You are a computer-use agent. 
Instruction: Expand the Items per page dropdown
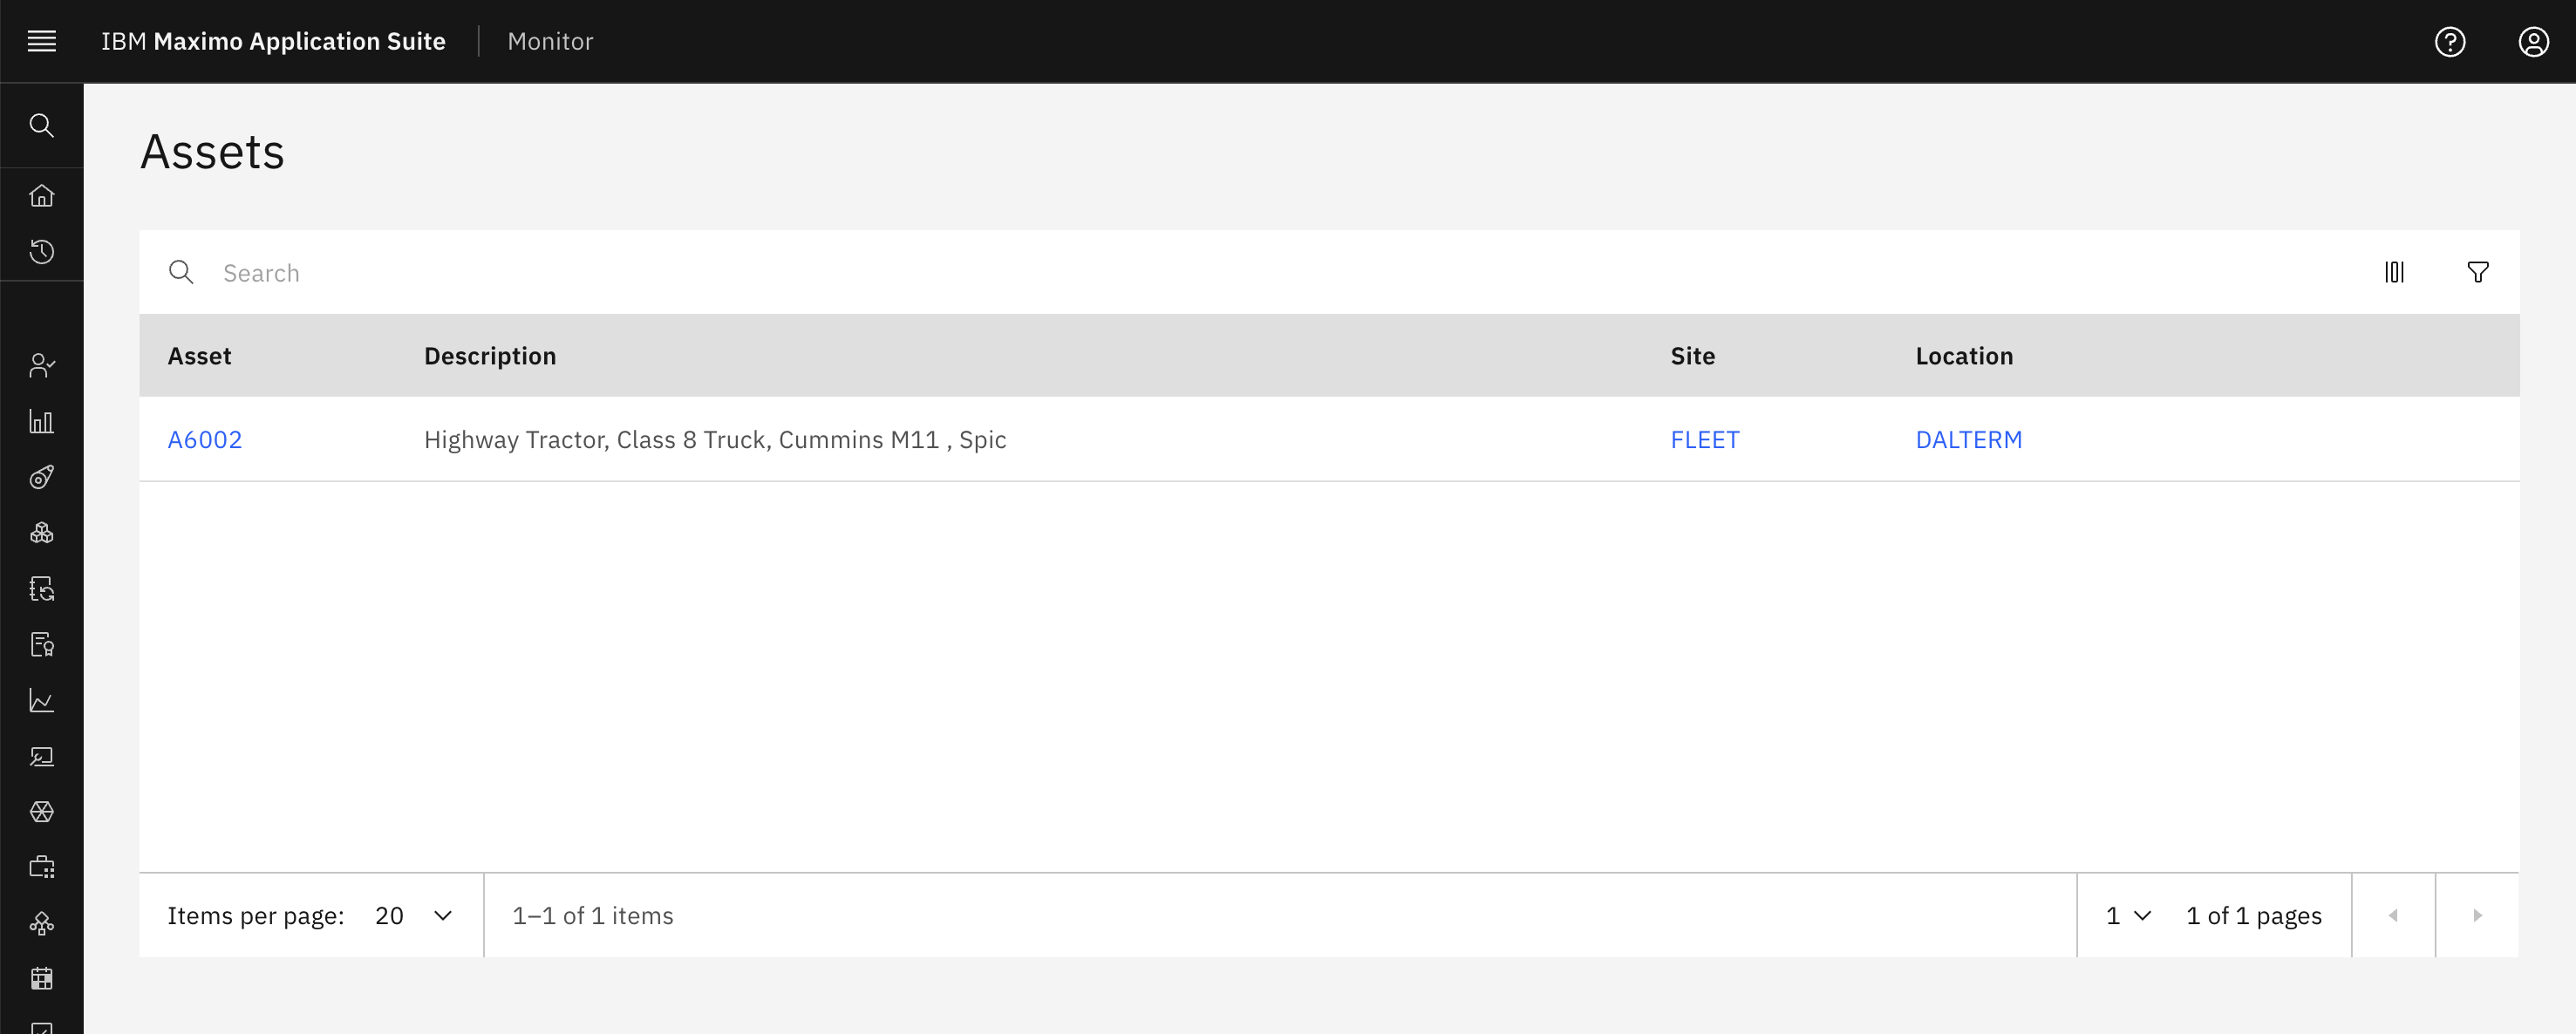tap(413, 915)
